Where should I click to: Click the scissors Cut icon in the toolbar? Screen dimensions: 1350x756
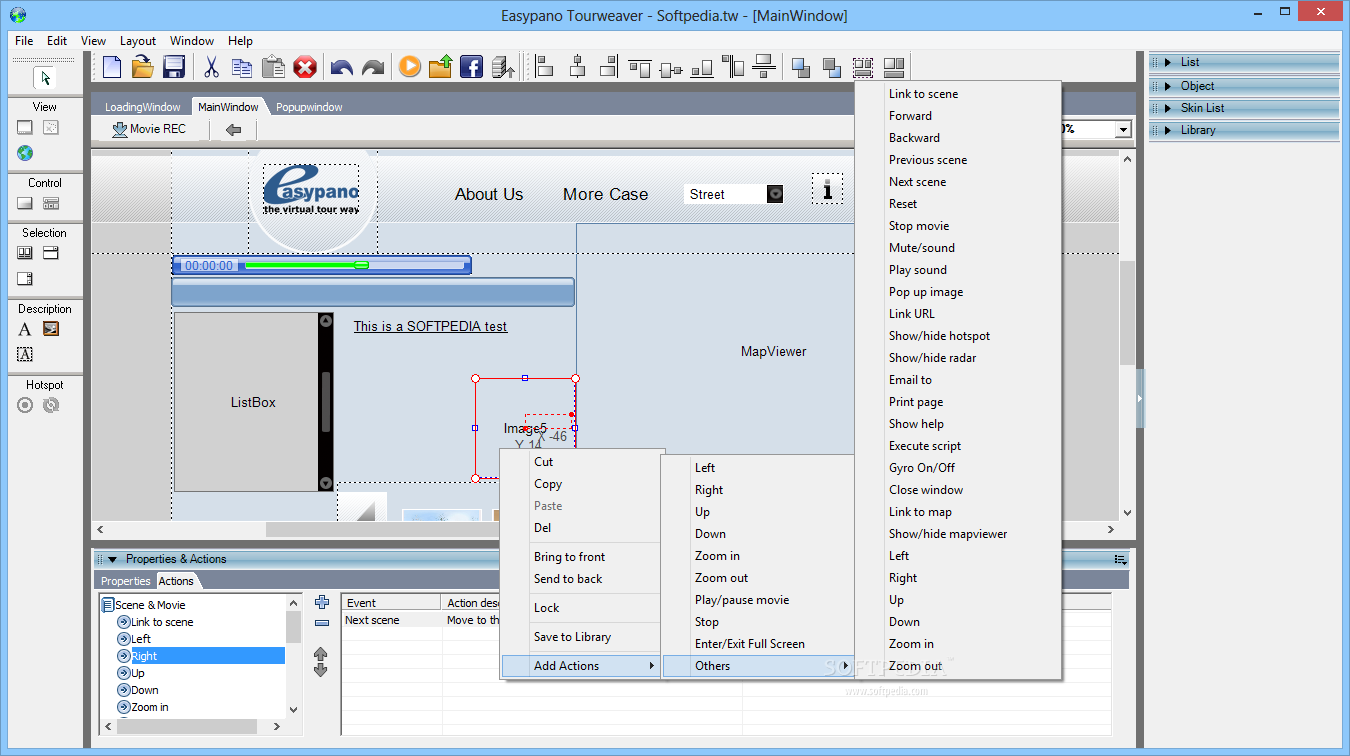(211, 67)
